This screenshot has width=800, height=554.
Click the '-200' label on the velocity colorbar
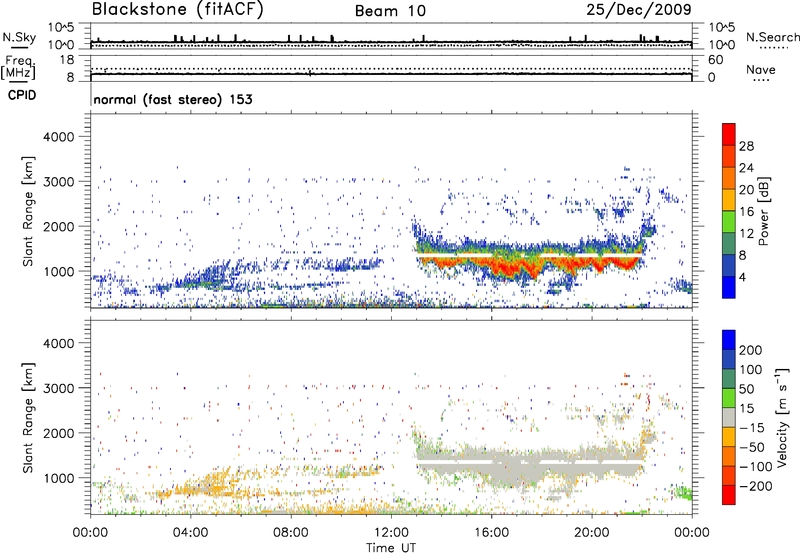click(x=755, y=486)
